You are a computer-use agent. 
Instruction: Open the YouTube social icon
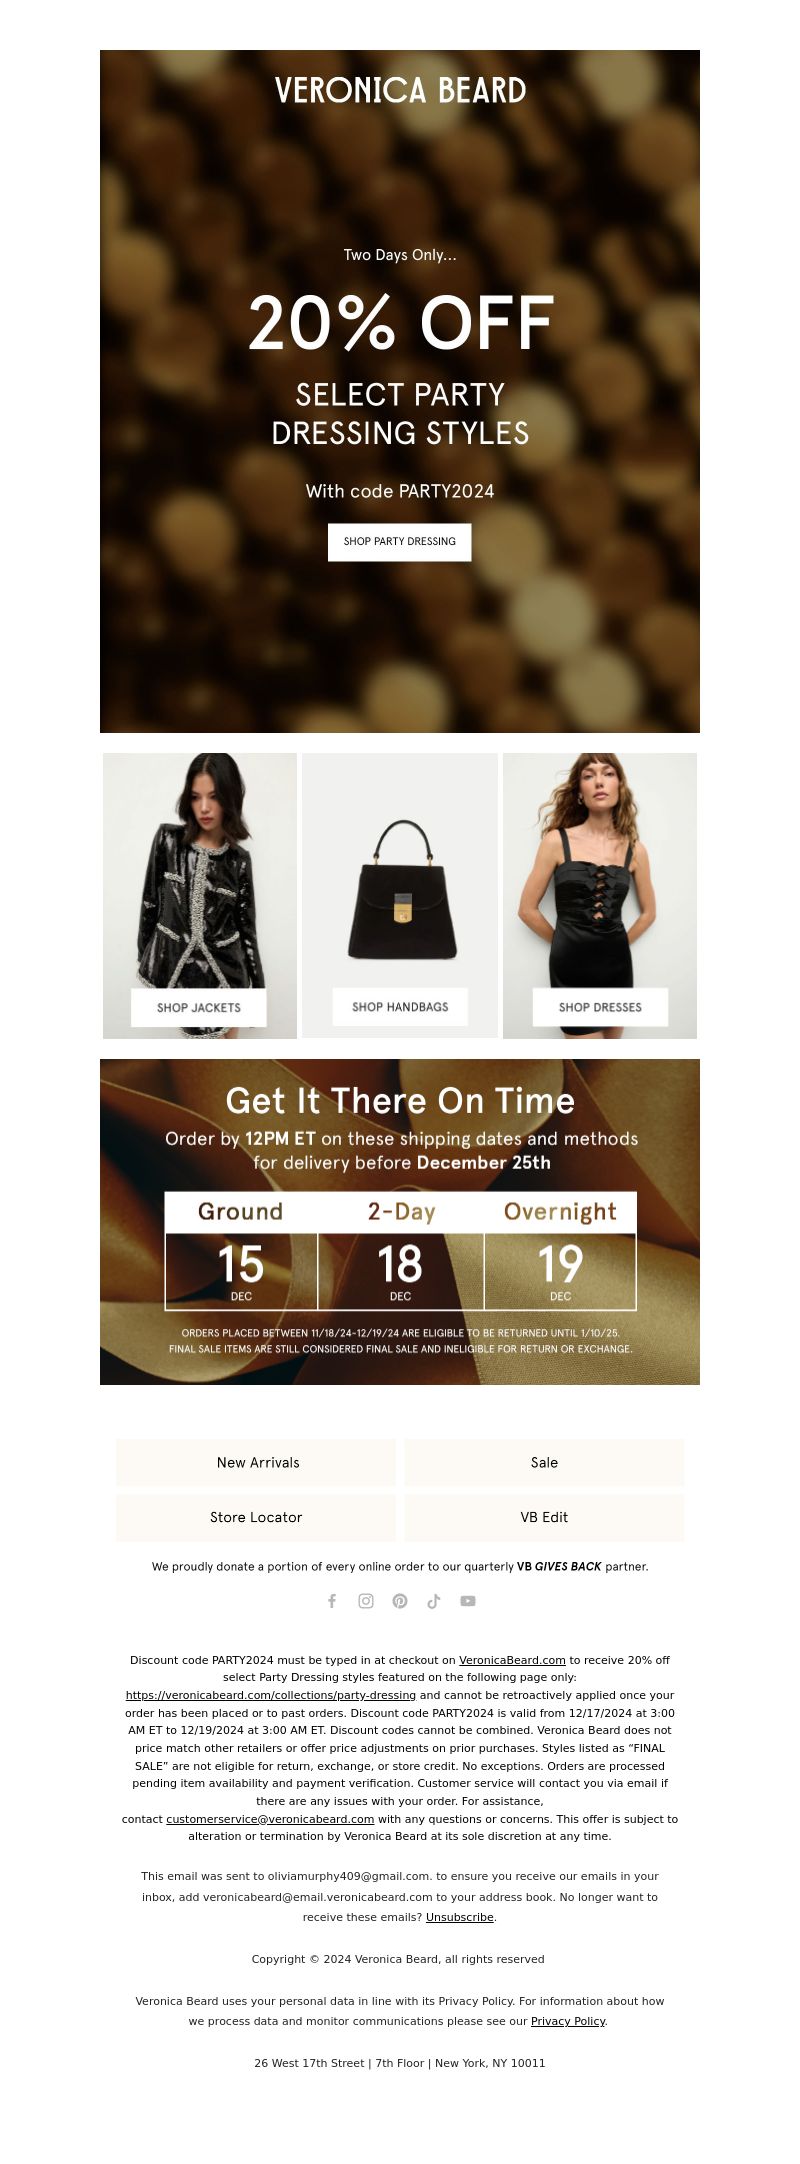click(x=468, y=1601)
